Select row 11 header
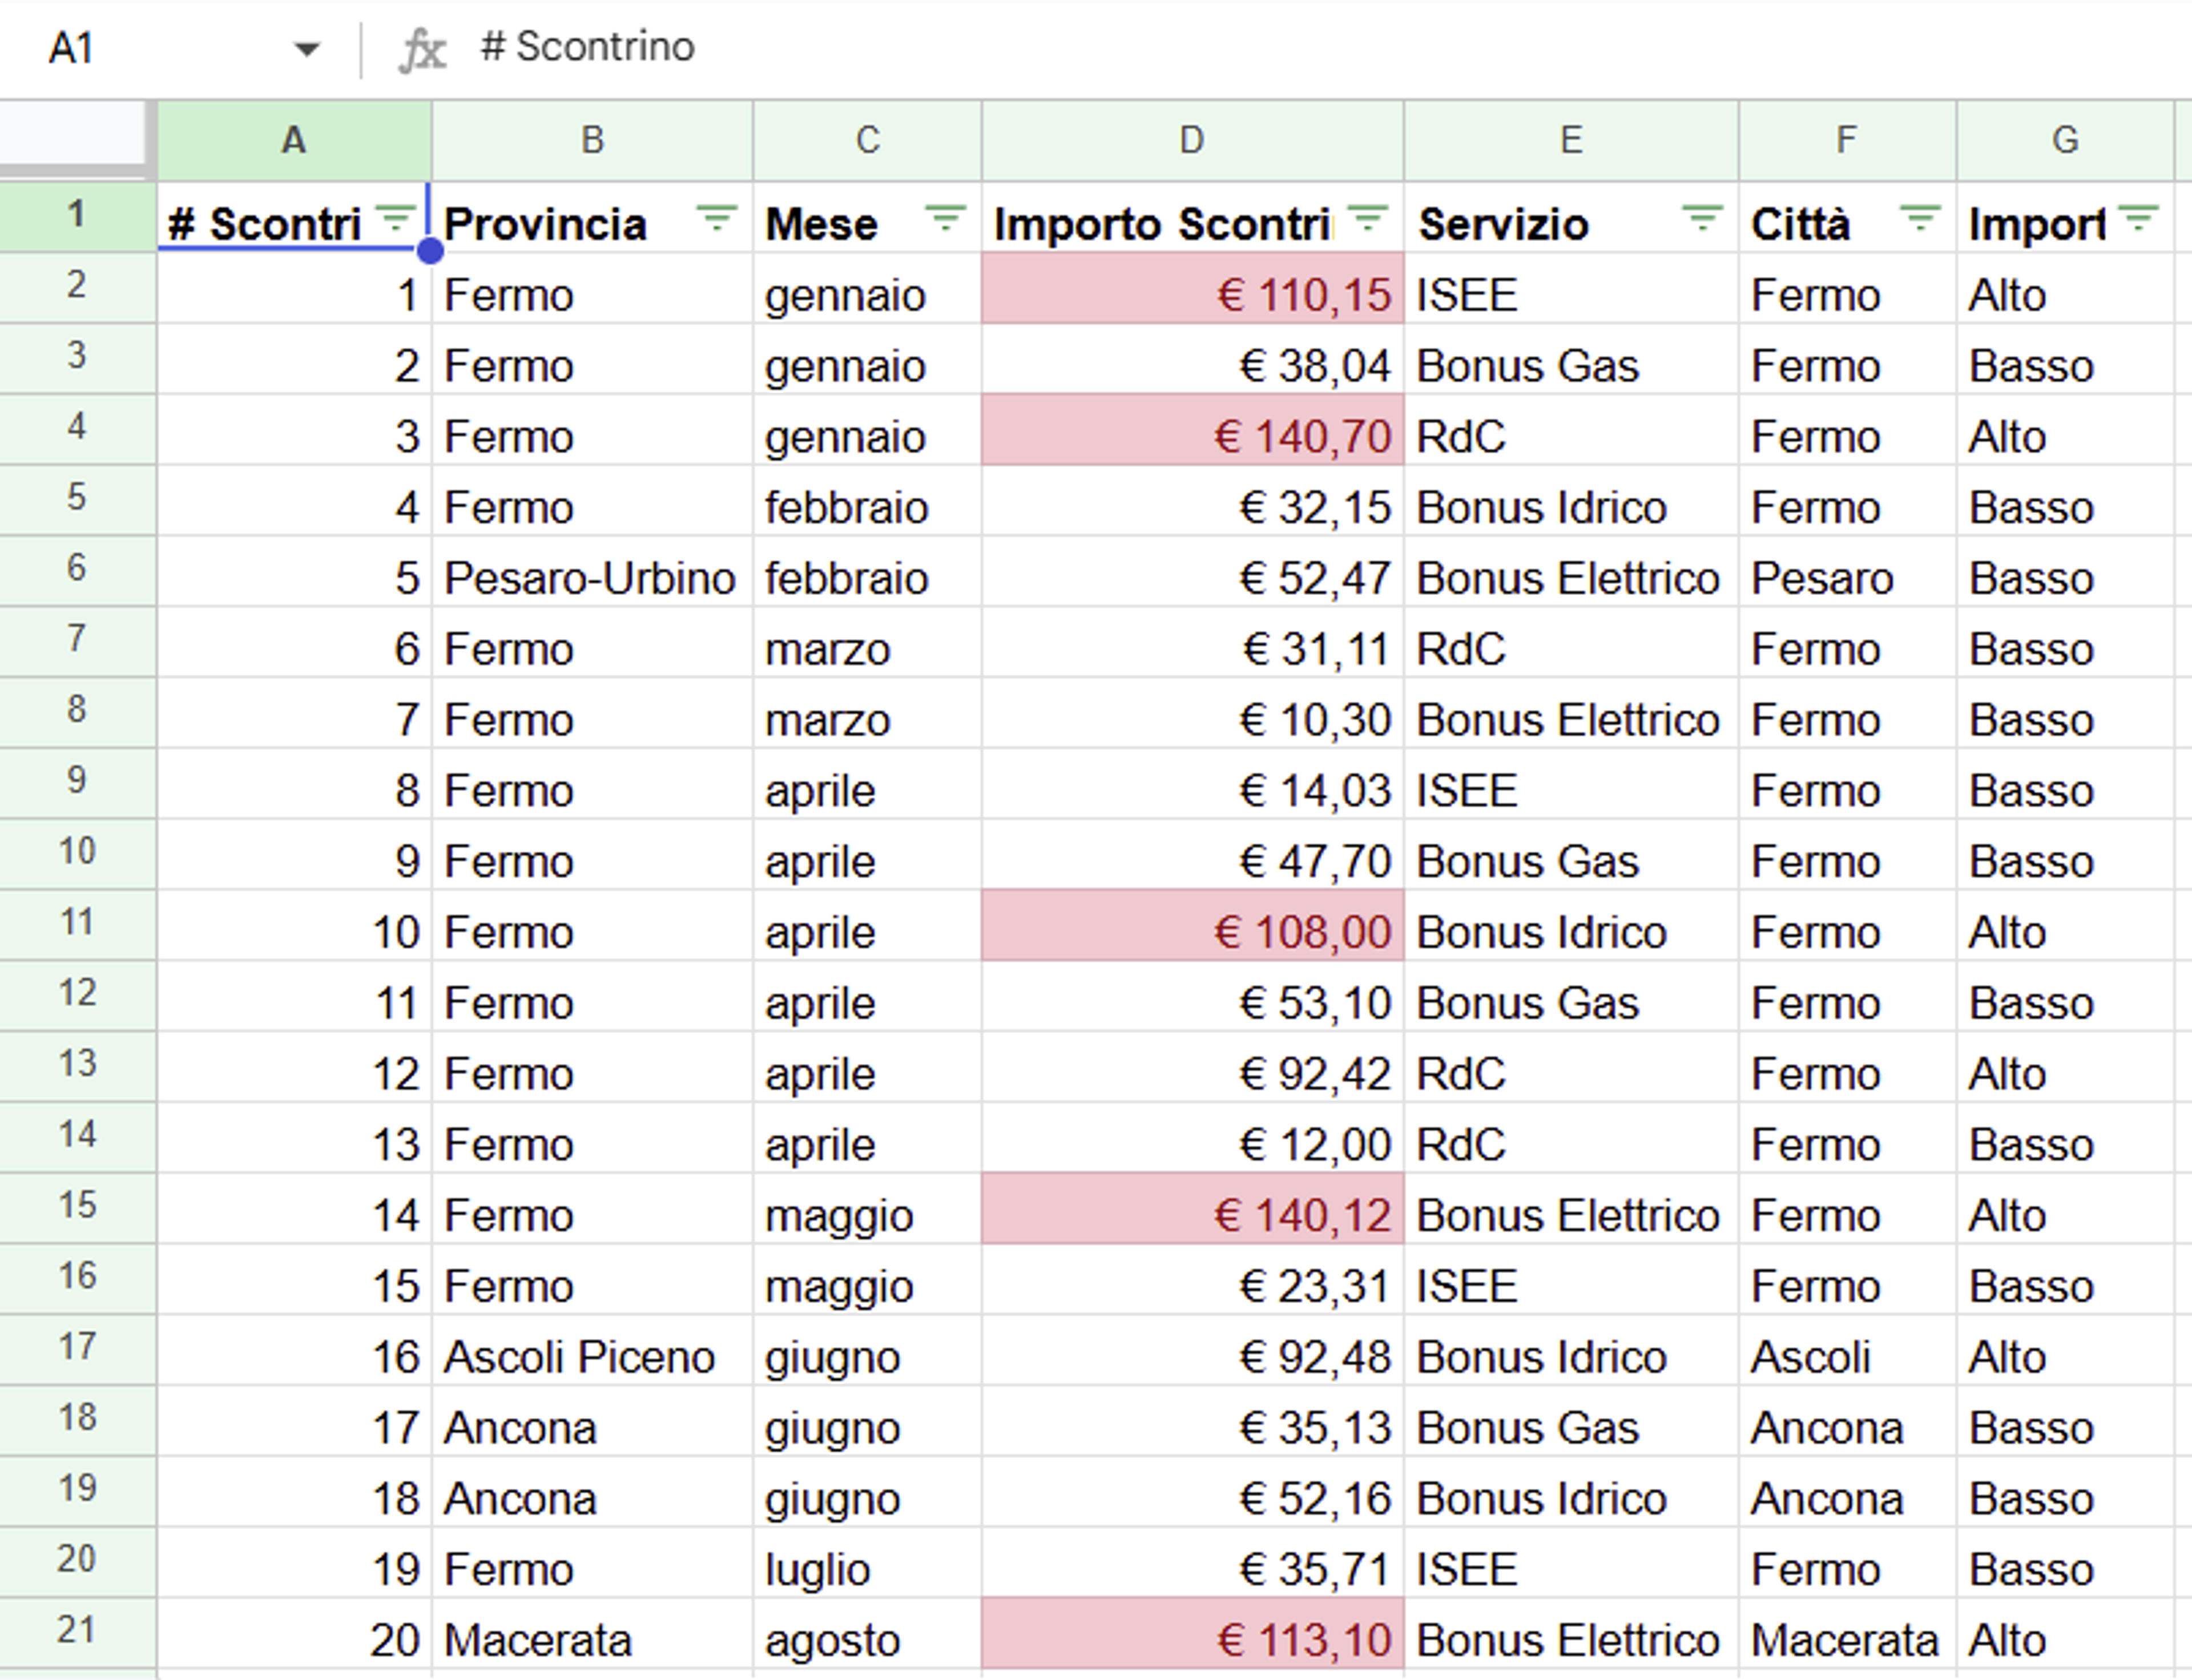This screenshot has height=1680, width=2192. click(78, 924)
